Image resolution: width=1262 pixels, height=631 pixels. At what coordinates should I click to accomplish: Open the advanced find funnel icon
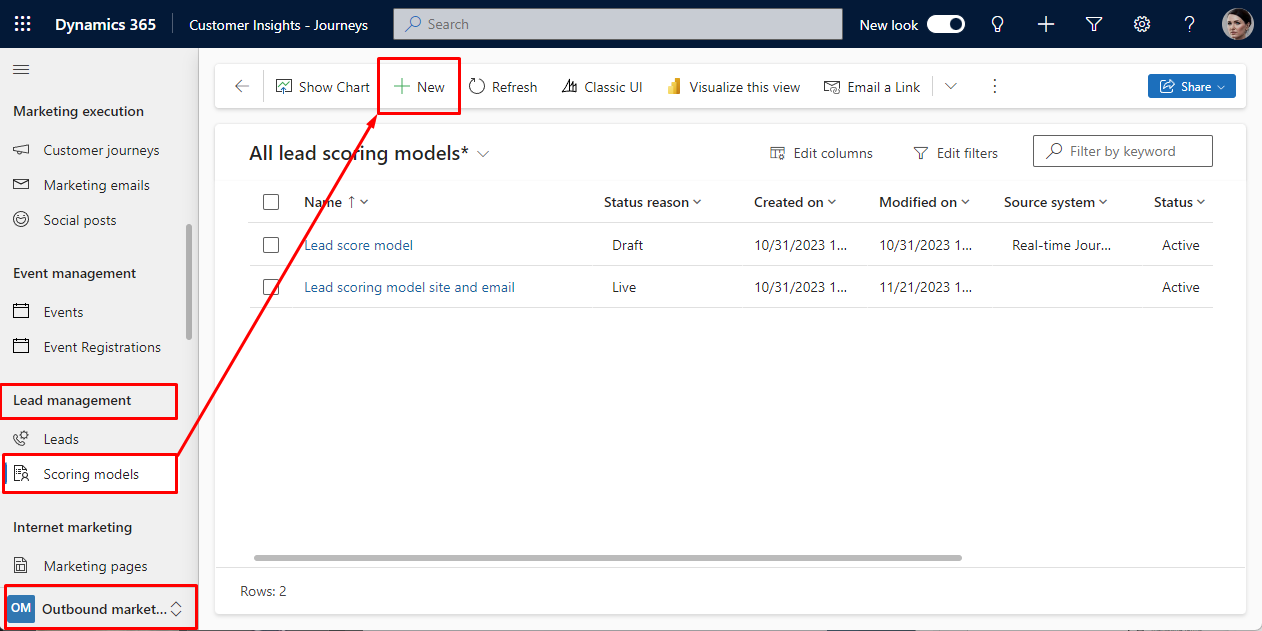(1094, 24)
